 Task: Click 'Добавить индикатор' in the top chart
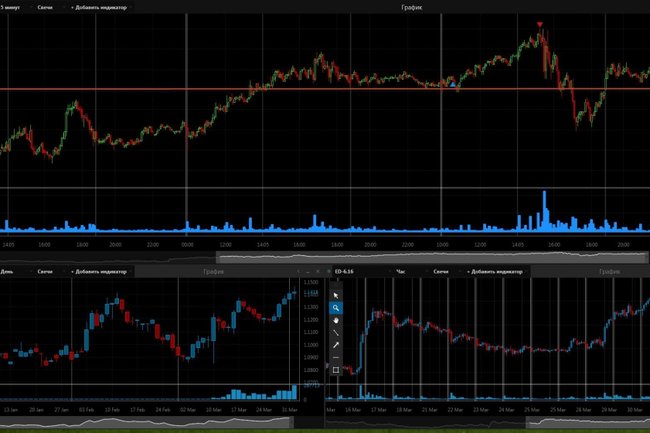(x=98, y=7)
